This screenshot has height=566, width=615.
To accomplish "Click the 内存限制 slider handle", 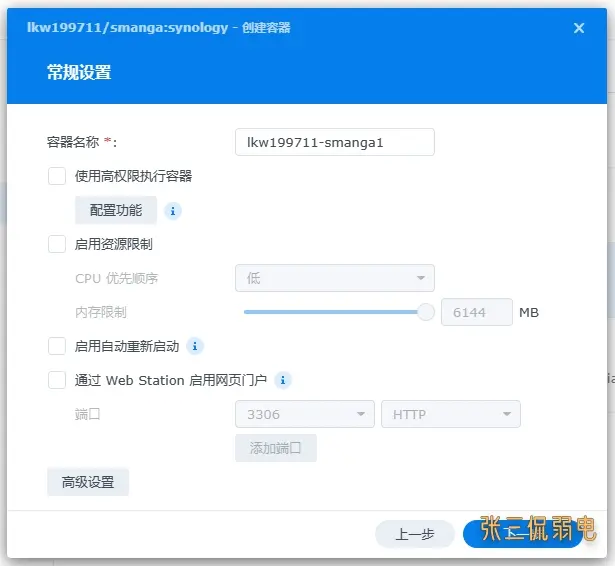I will point(426,312).
